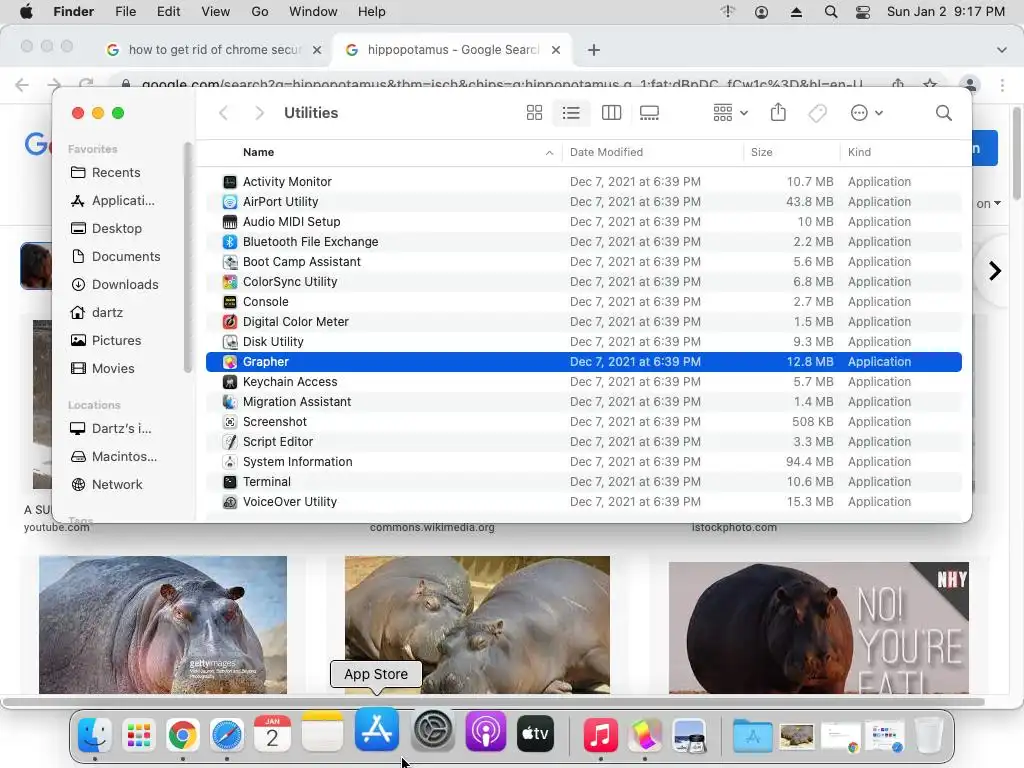Open Documents in Finder sidebar
Image resolution: width=1024 pixels, height=768 pixels.
[116, 257]
